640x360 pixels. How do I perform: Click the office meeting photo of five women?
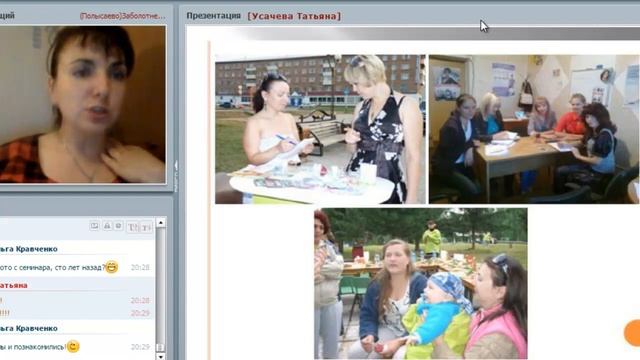534,129
